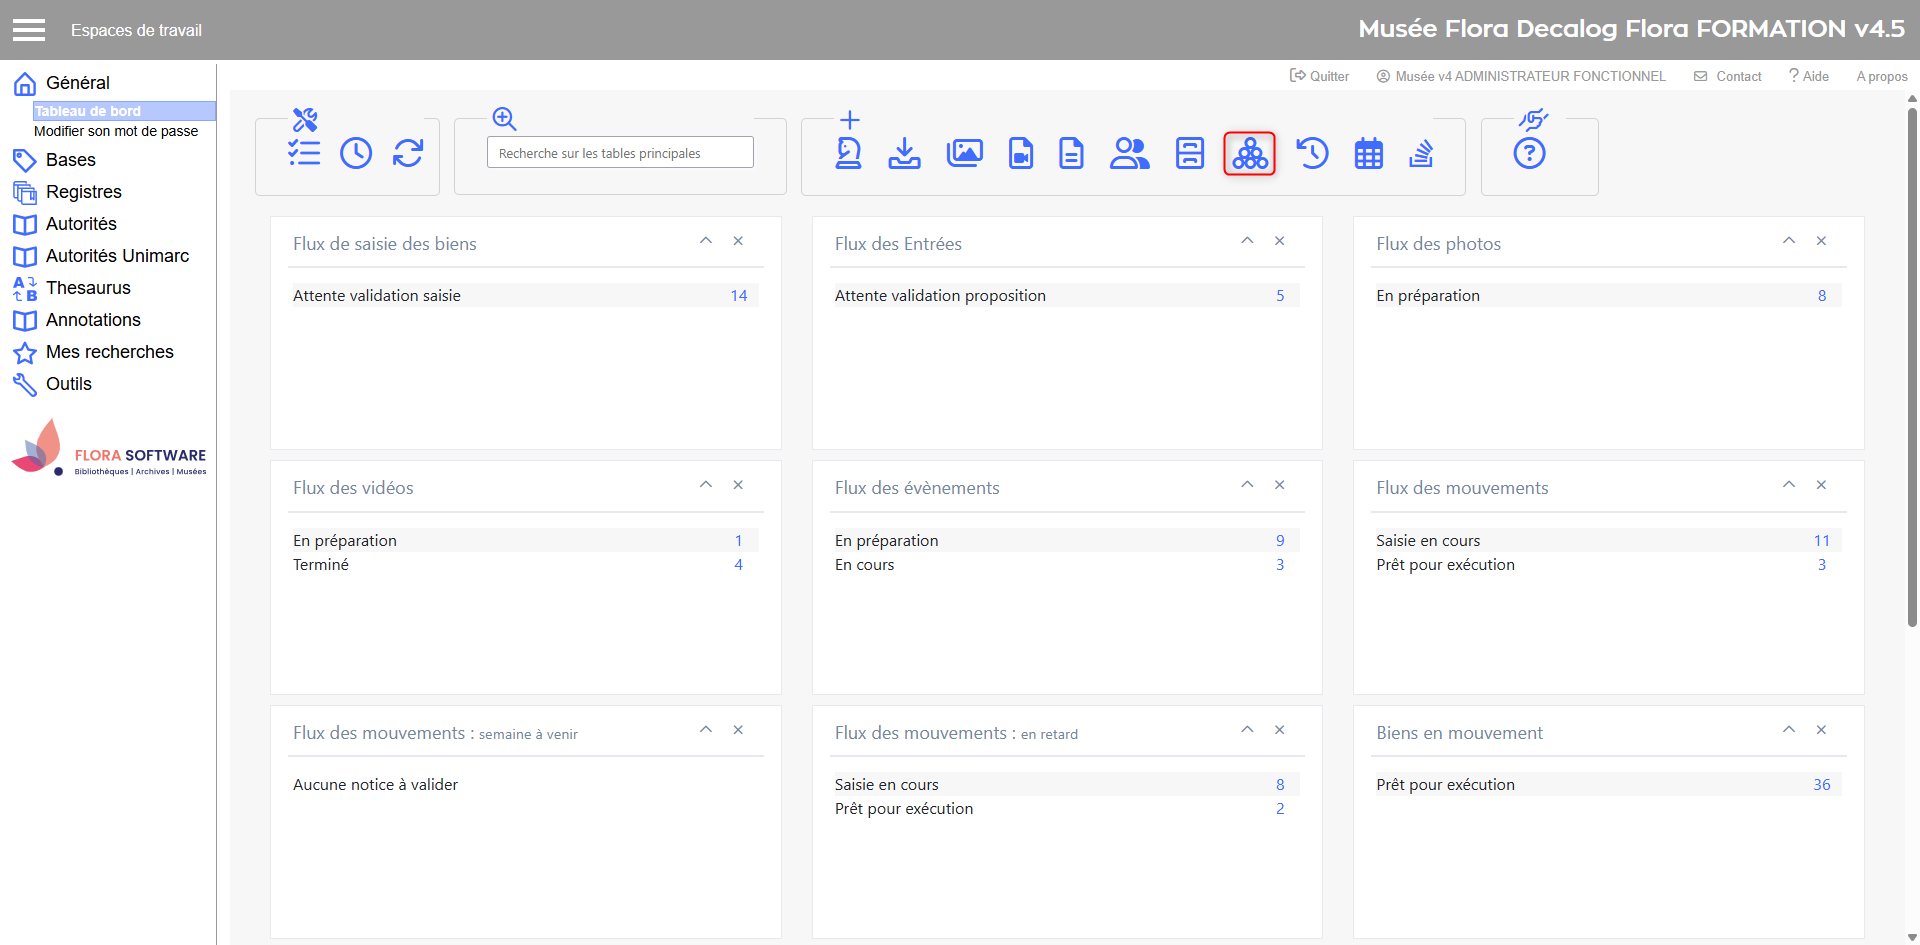
Task: Open the hamburger menu at top left
Action: click(x=29, y=30)
